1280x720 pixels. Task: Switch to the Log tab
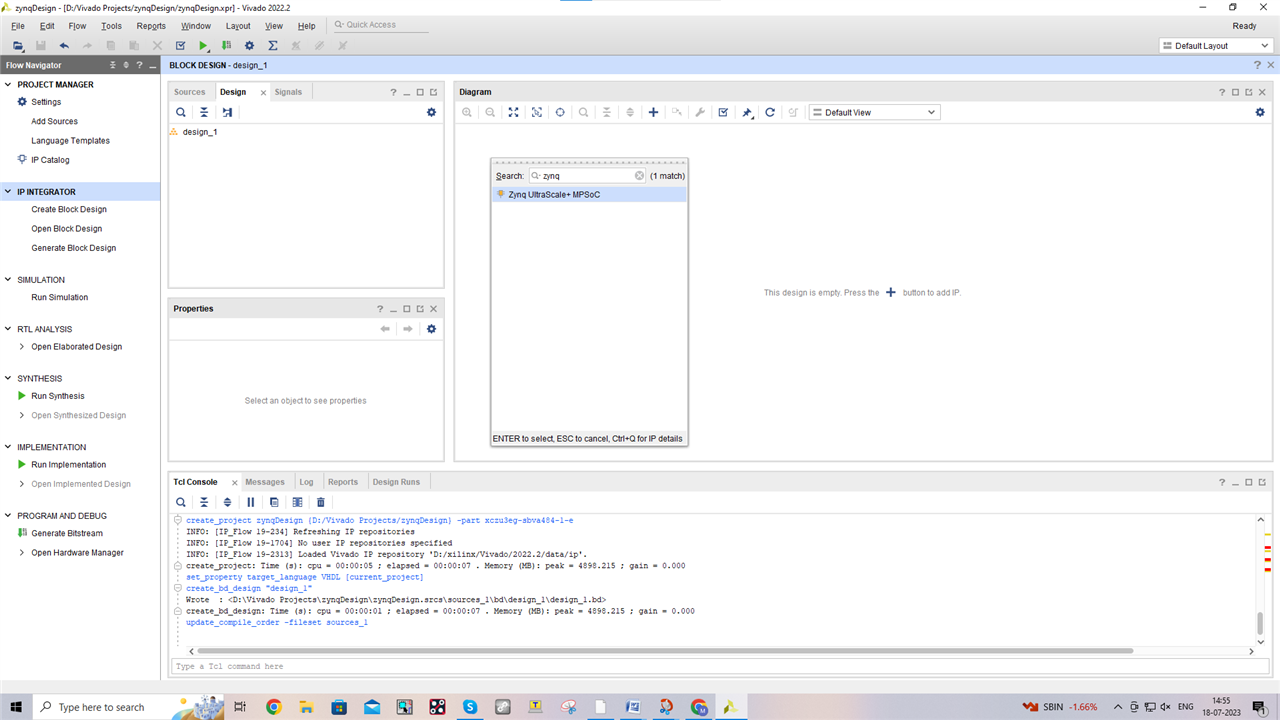click(306, 482)
